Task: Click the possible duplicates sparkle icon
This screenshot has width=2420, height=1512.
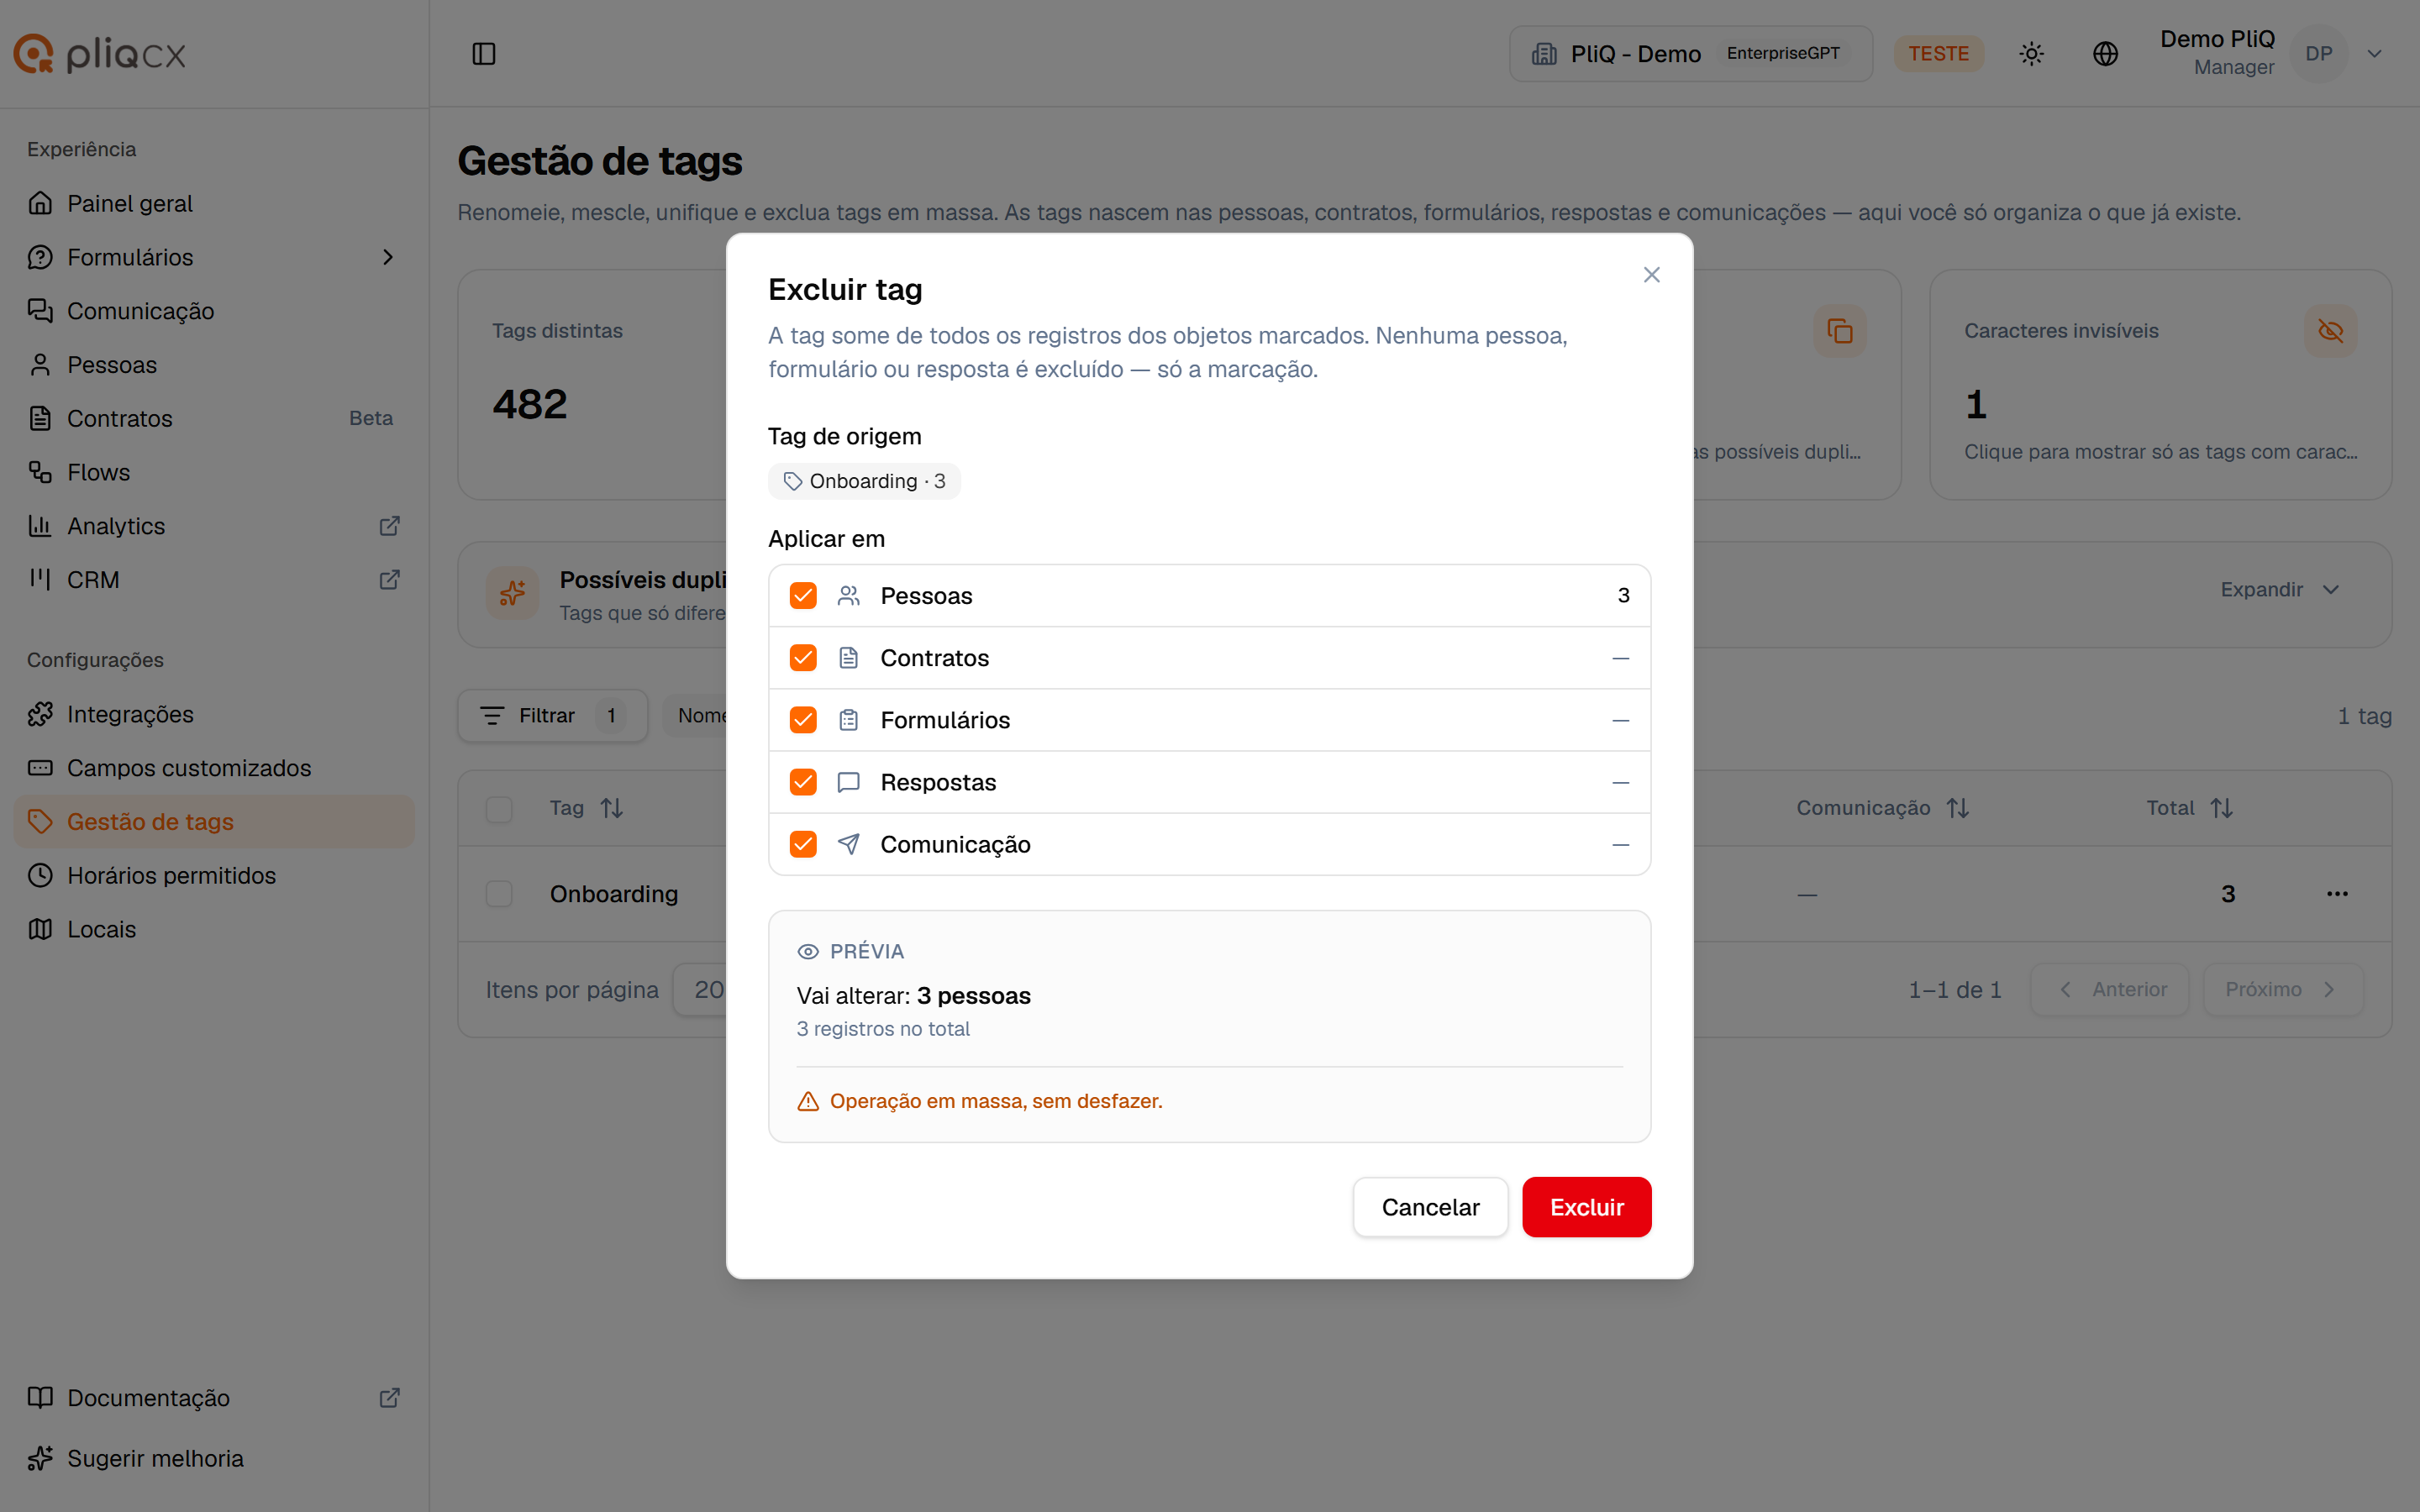Action: coord(512,593)
